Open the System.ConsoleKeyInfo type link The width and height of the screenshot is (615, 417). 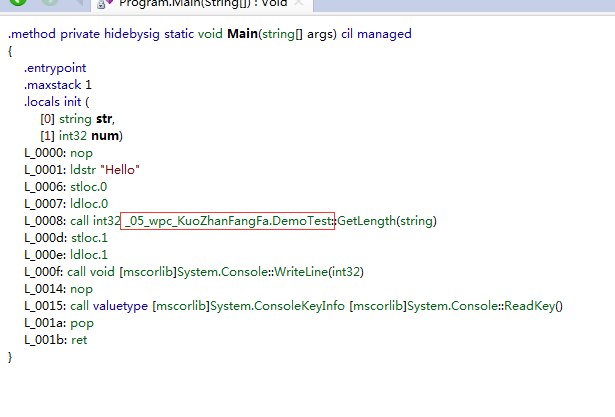pos(277,306)
